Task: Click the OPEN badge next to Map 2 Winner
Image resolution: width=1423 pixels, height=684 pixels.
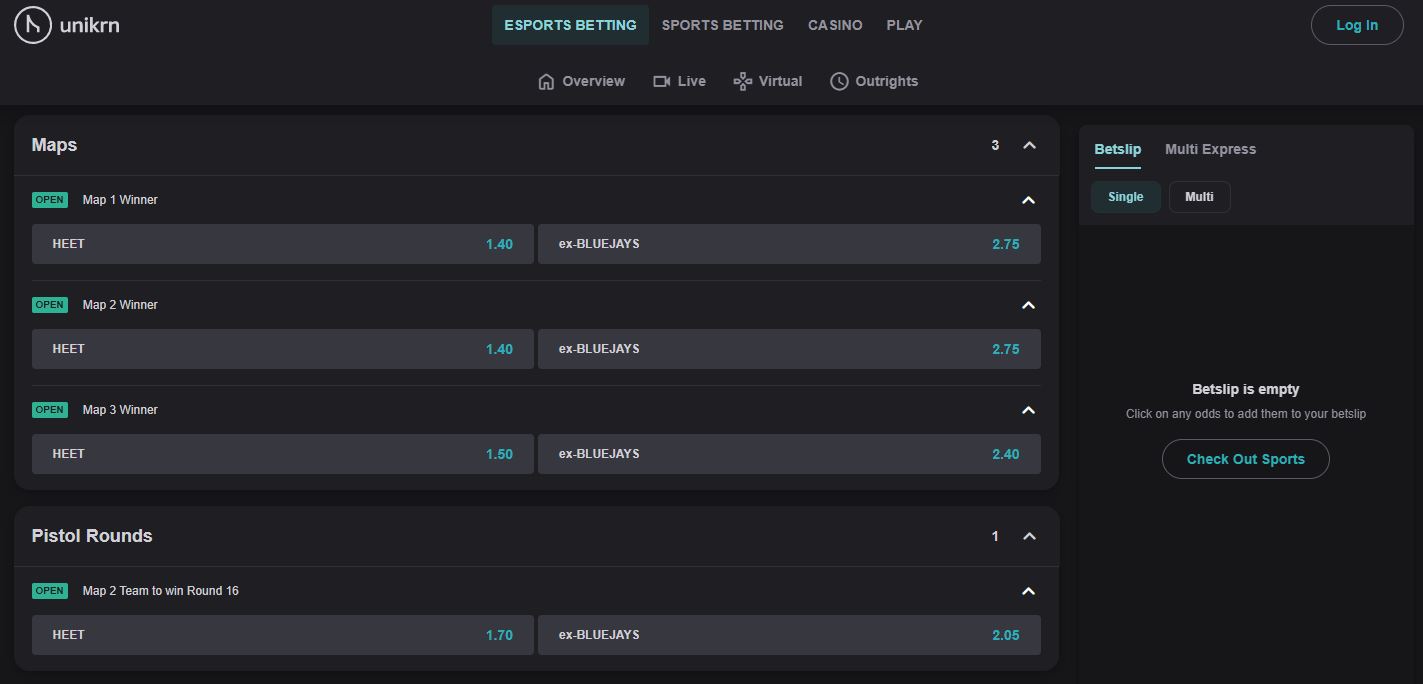Action: (49, 305)
